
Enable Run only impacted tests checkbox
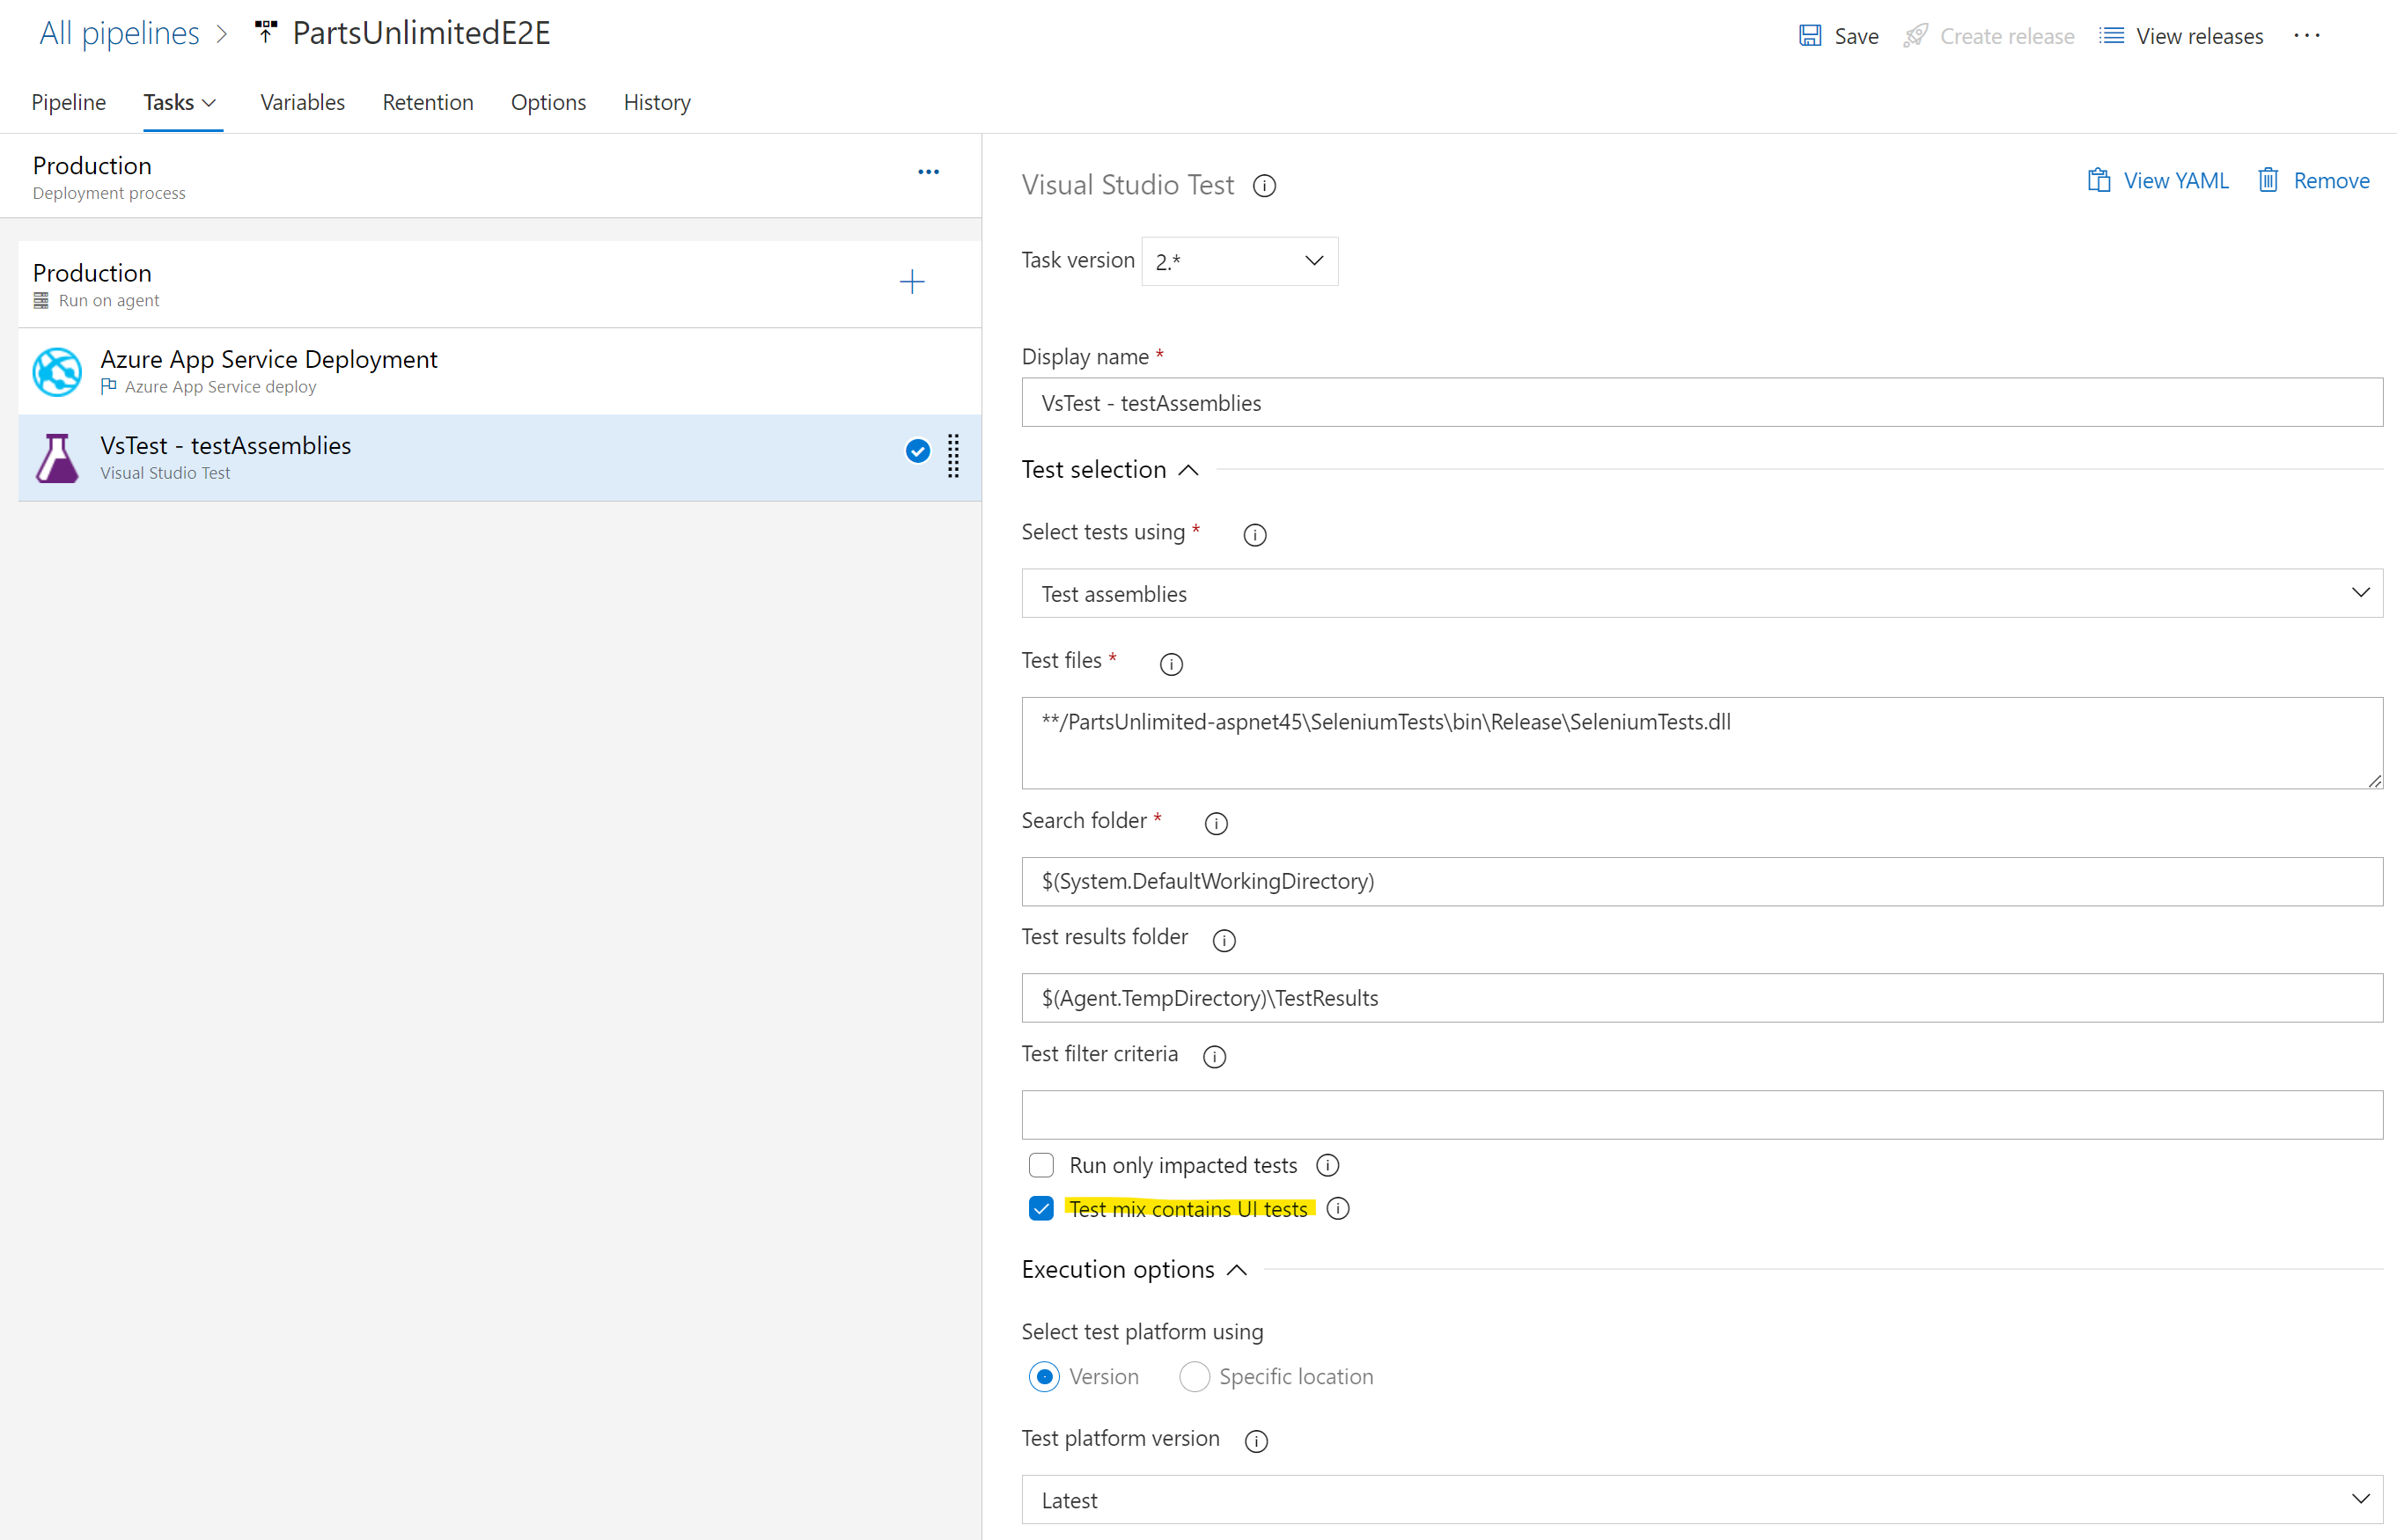[1041, 1165]
